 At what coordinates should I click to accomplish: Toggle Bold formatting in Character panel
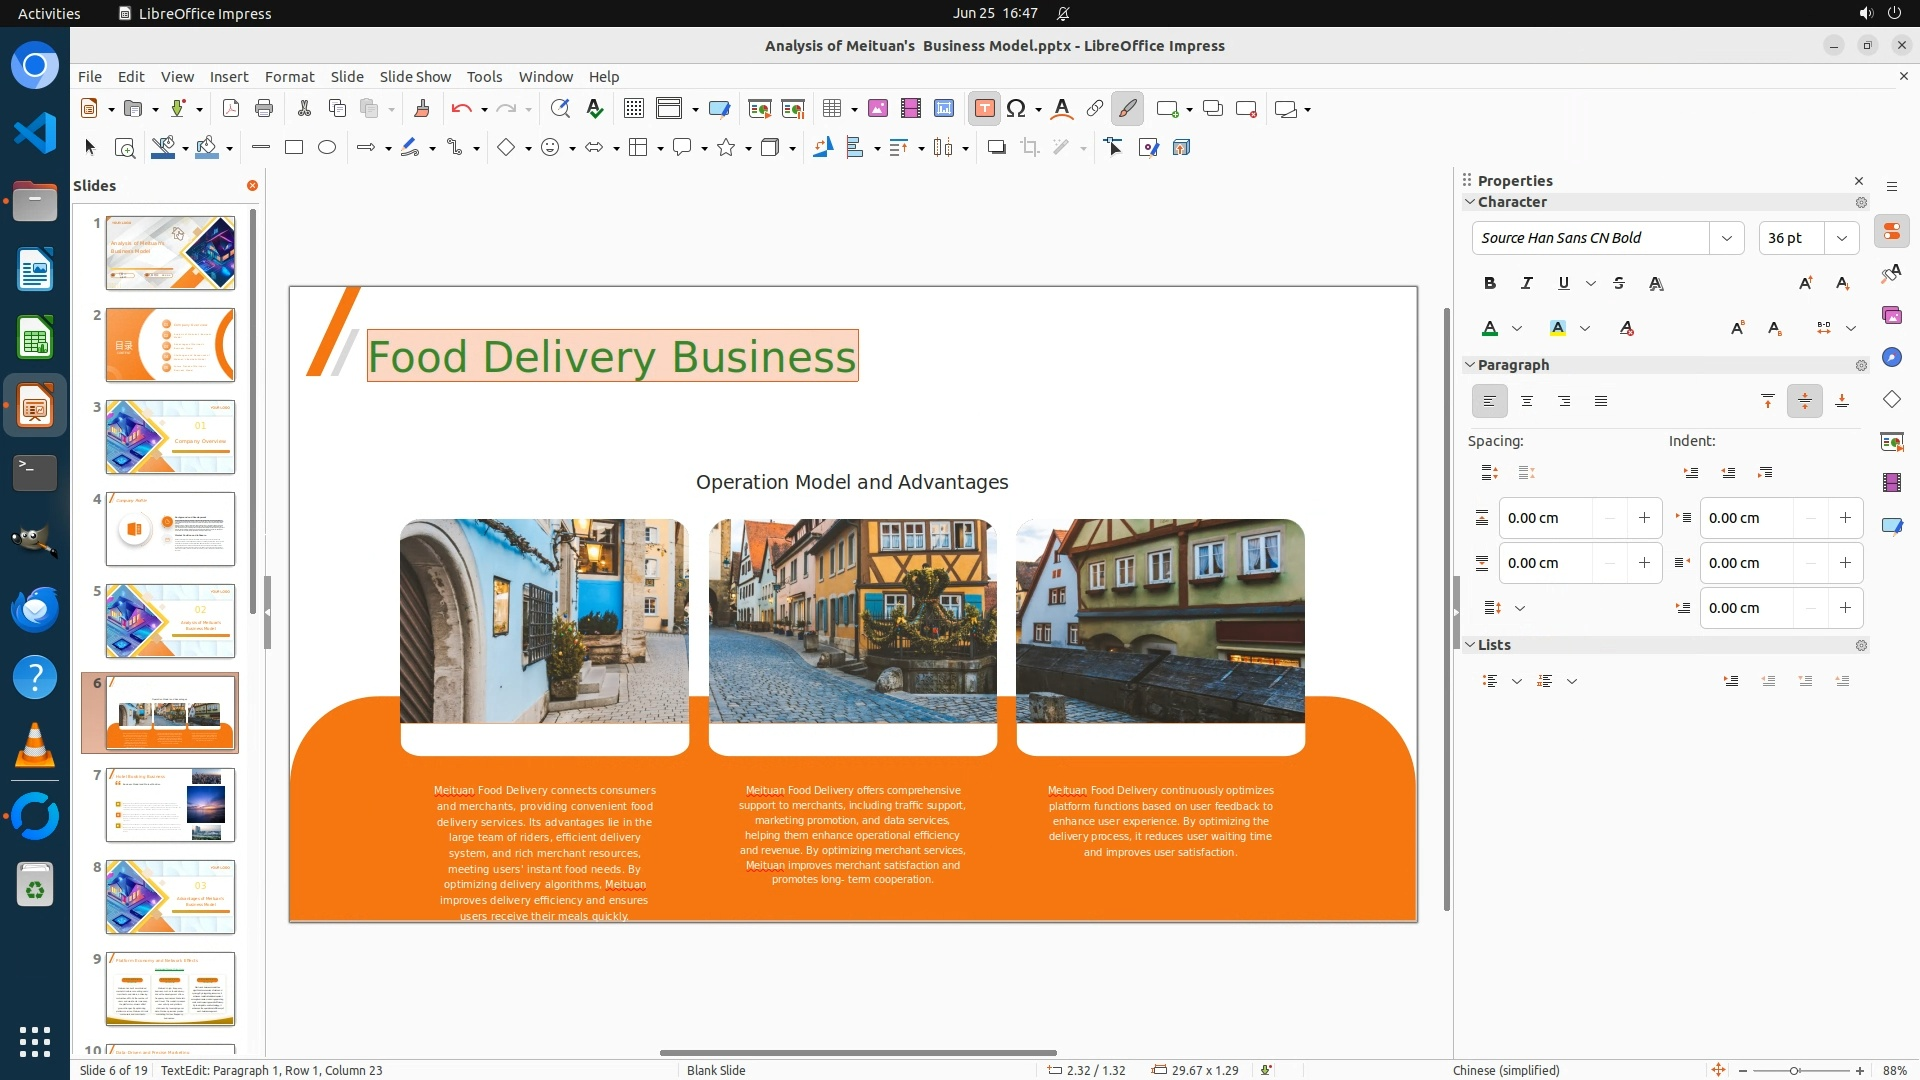(x=1489, y=284)
